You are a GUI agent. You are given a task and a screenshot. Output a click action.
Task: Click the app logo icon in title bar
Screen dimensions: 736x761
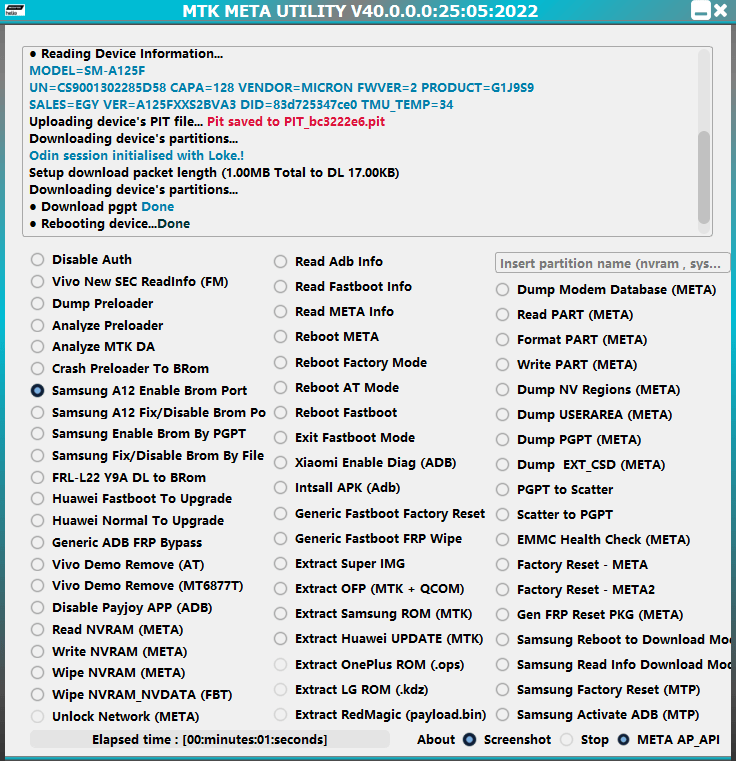[x=15, y=10]
